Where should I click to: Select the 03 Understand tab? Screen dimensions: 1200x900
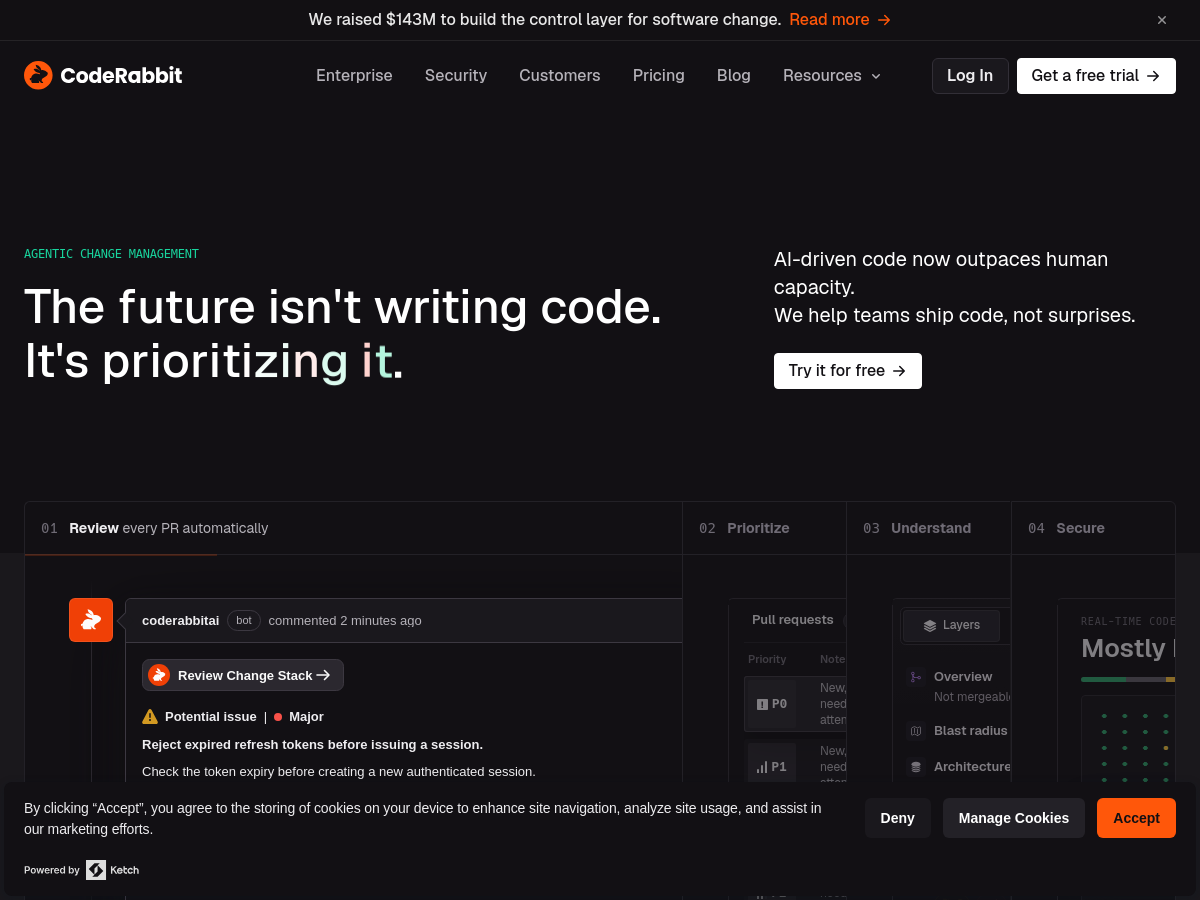929,528
